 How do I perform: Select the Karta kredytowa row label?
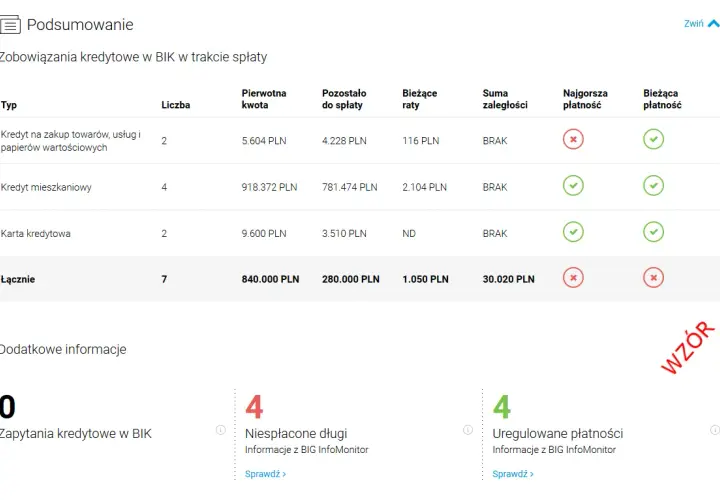coord(35,234)
